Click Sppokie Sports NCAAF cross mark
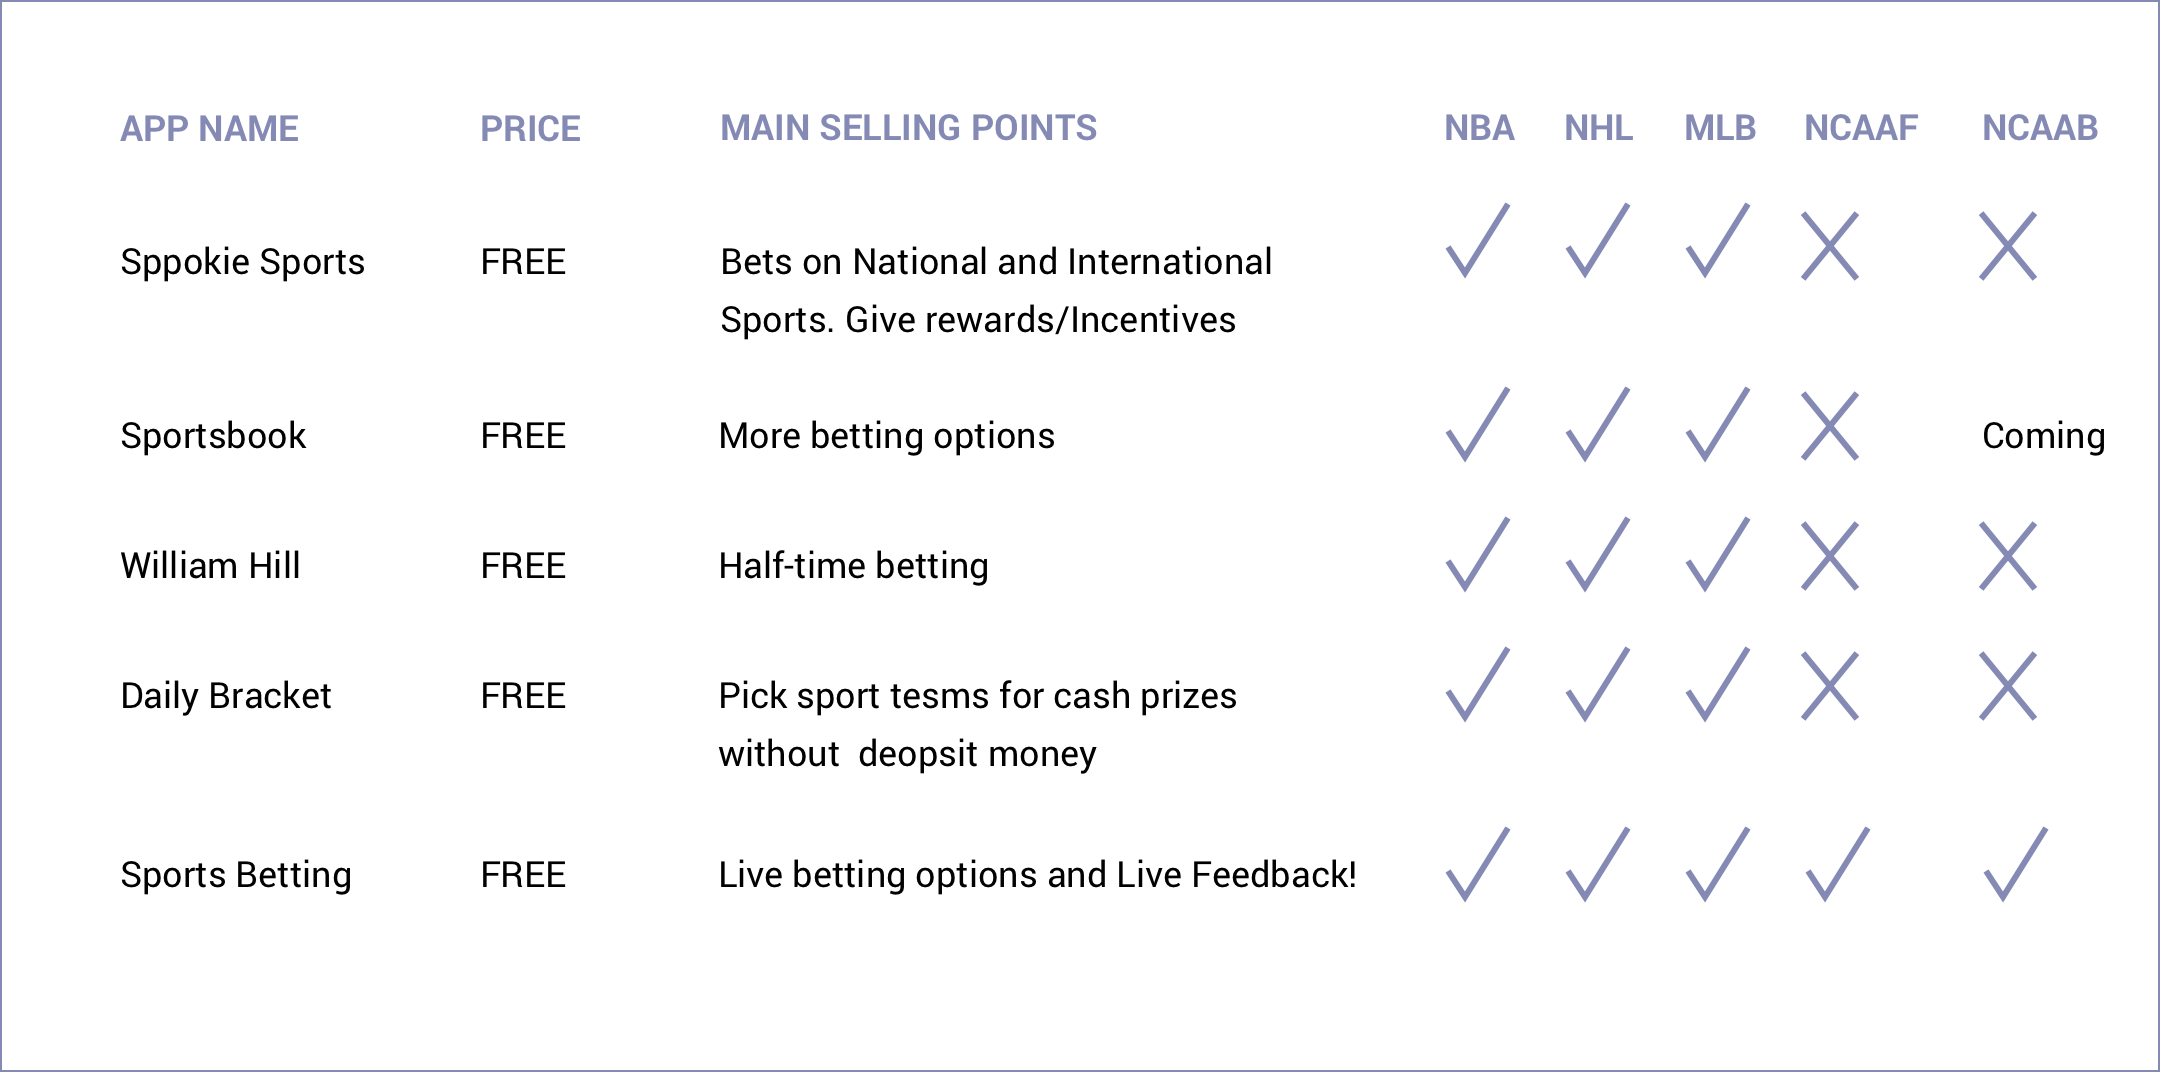This screenshot has height=1072, width=2160. tap(1829, 246)
